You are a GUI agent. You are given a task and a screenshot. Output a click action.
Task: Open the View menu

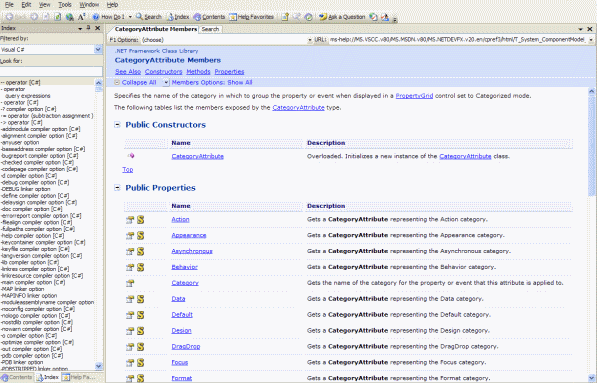pos(45,5)
